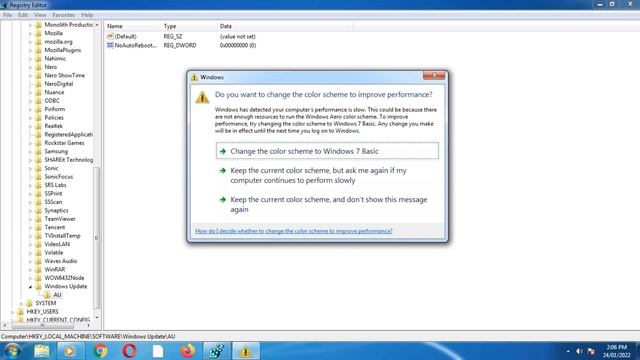
Task: Select the Rockstar Games folder icon
Action: pyautogui.click(x=38, y=143)
